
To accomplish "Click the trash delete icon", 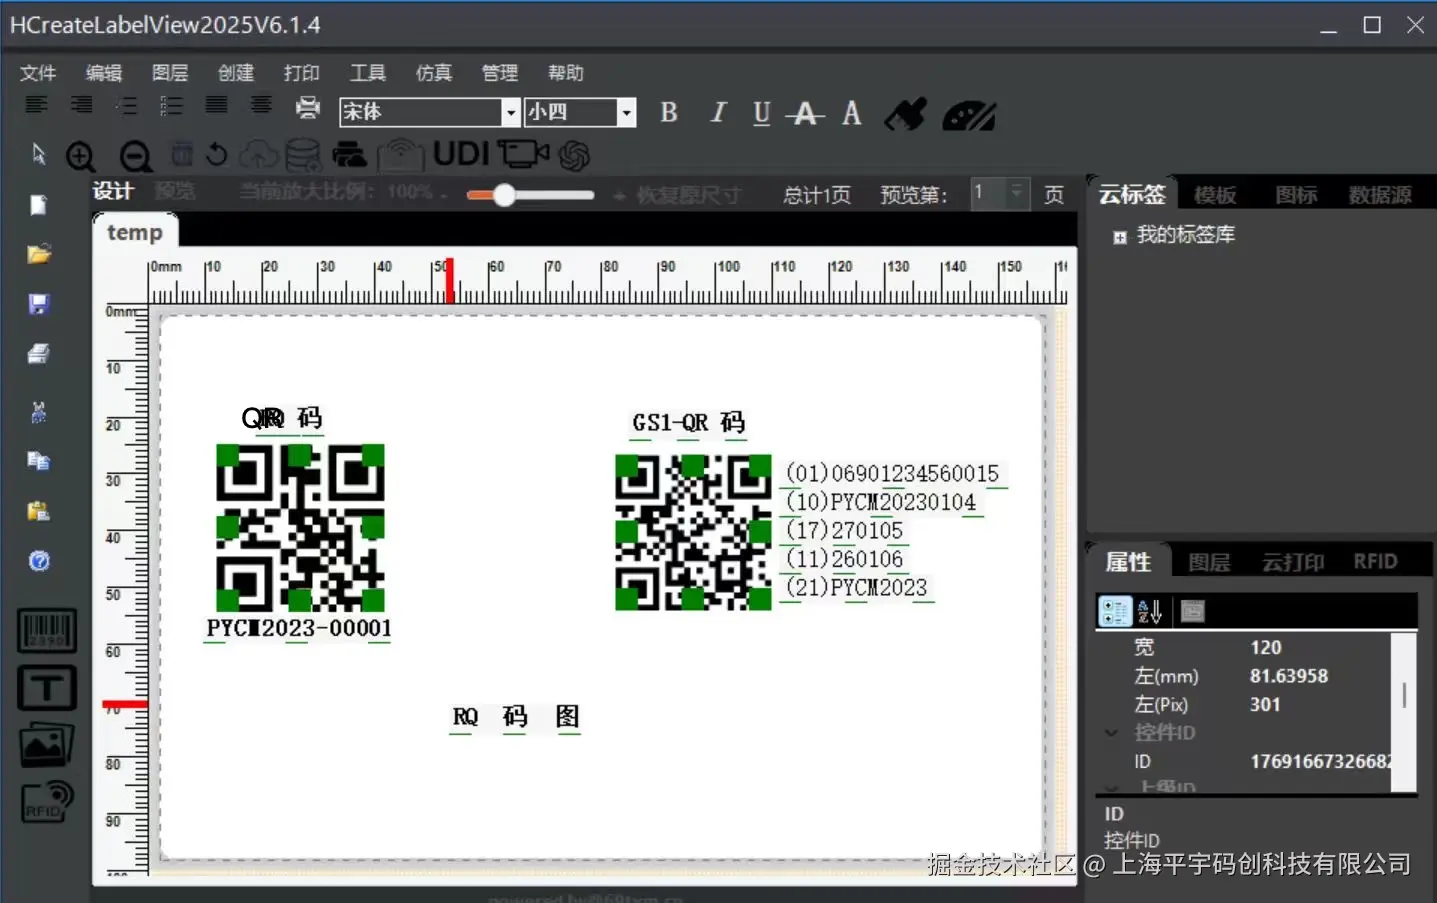I will (x=182, y=154).
